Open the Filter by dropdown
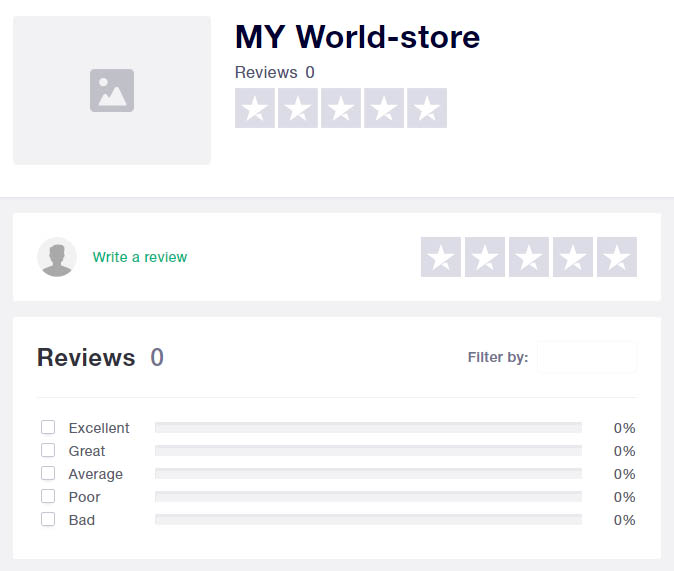 click(587, 357)
